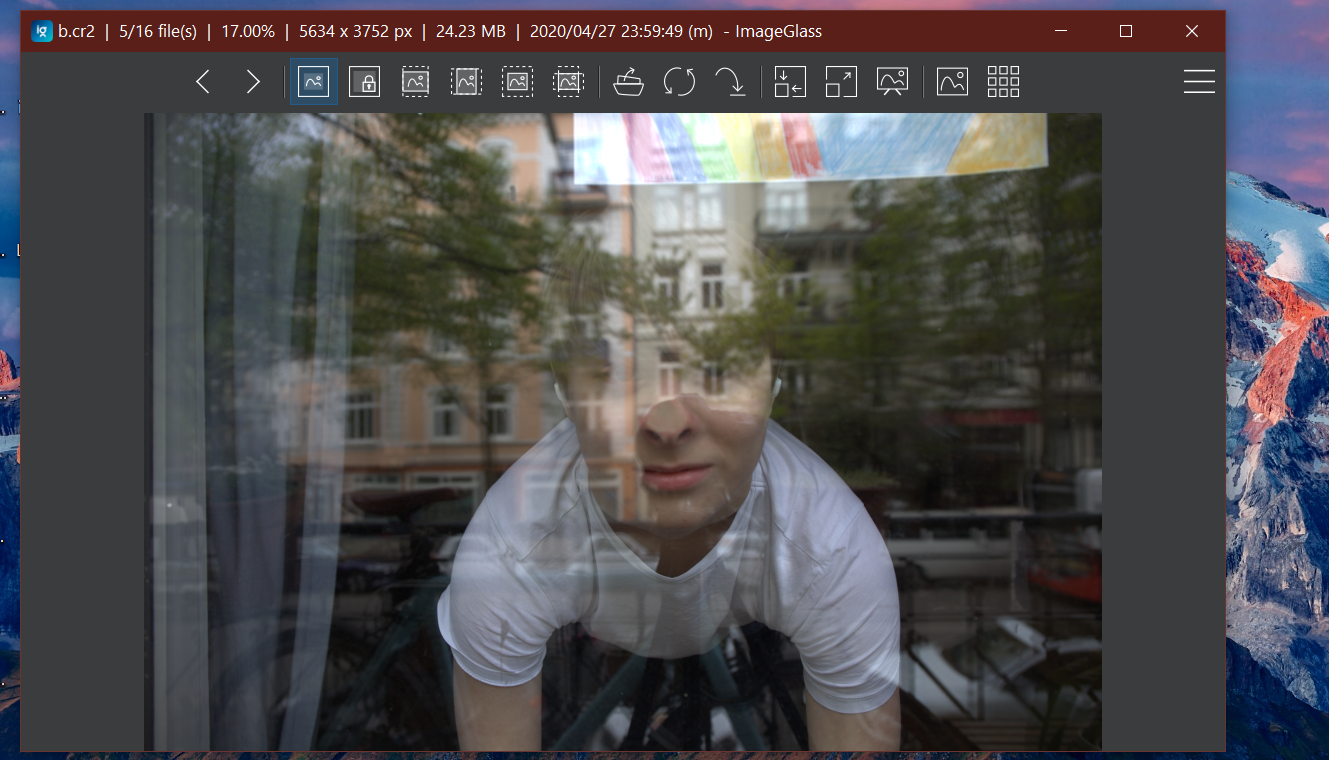Minimize the ImageGlass window

(x=1060, y=32)
